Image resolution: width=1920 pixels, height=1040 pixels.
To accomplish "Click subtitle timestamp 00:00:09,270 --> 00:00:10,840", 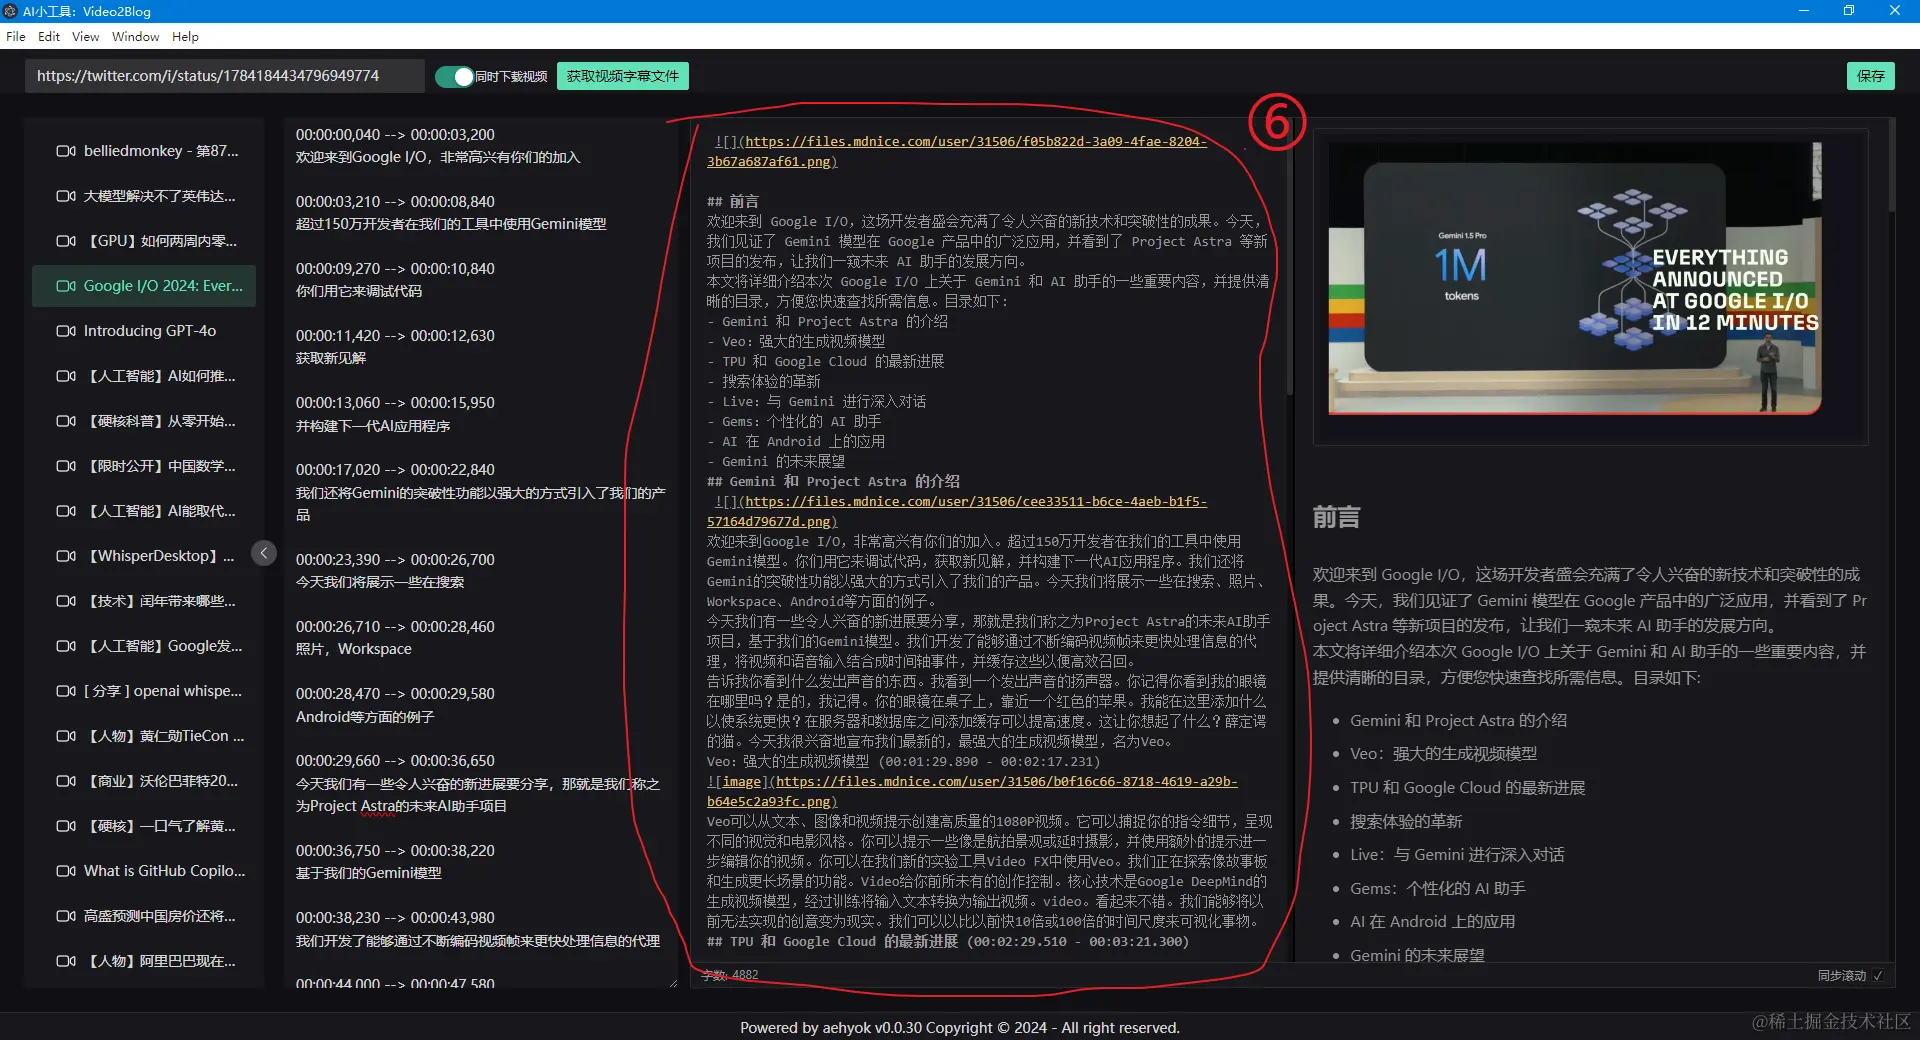I will 395,268.
